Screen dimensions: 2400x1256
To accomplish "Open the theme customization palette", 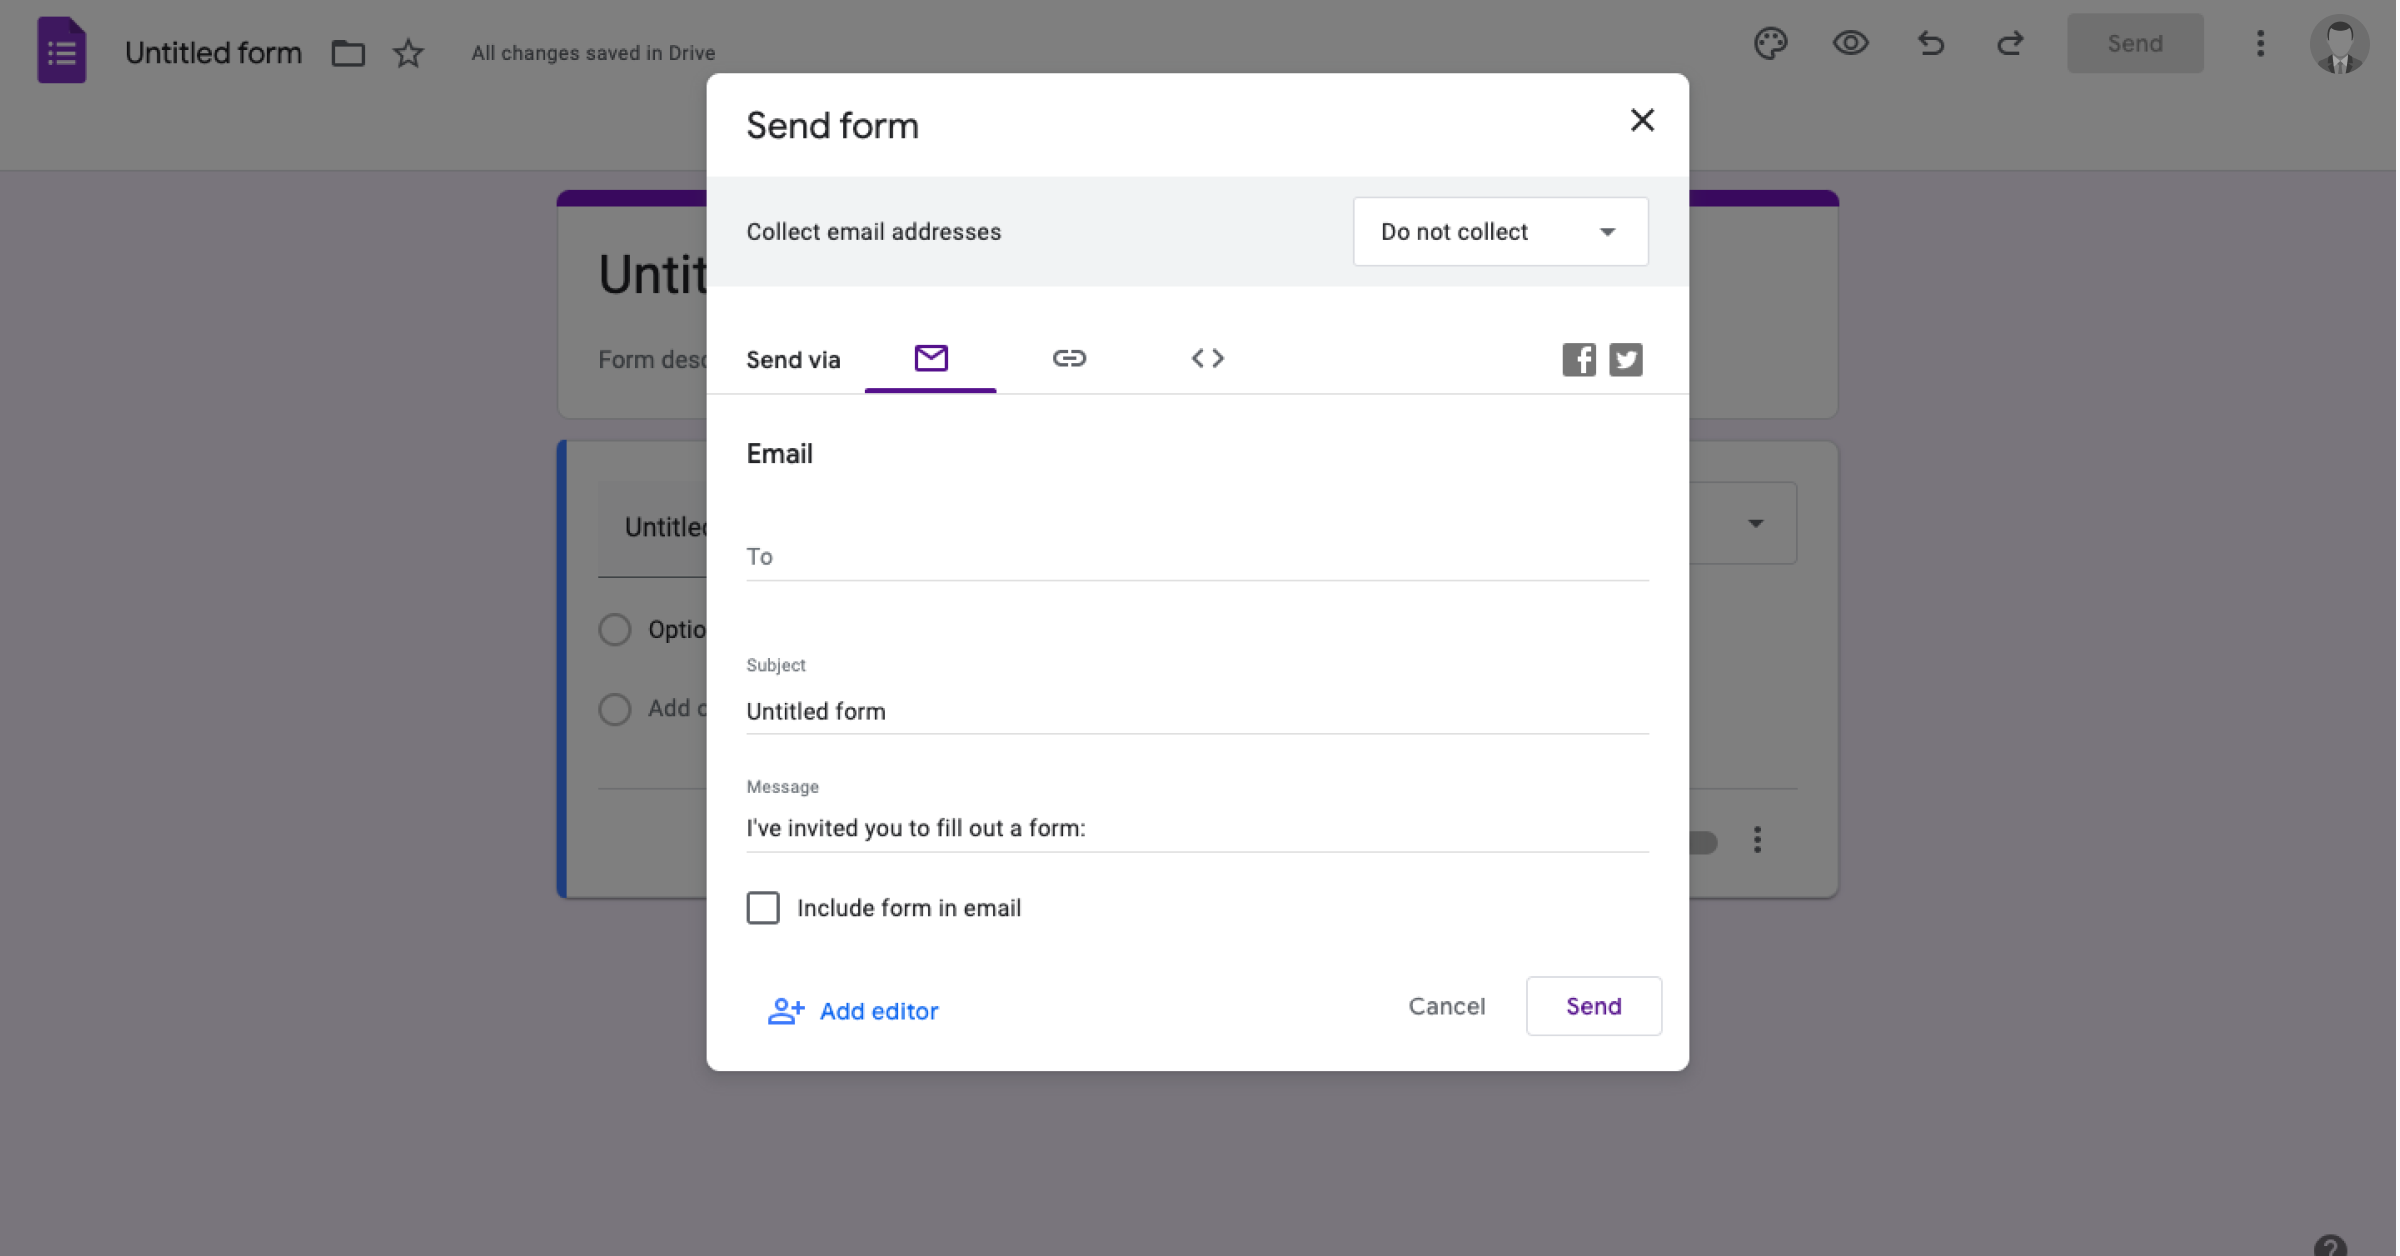I will tap(1771, 44).
